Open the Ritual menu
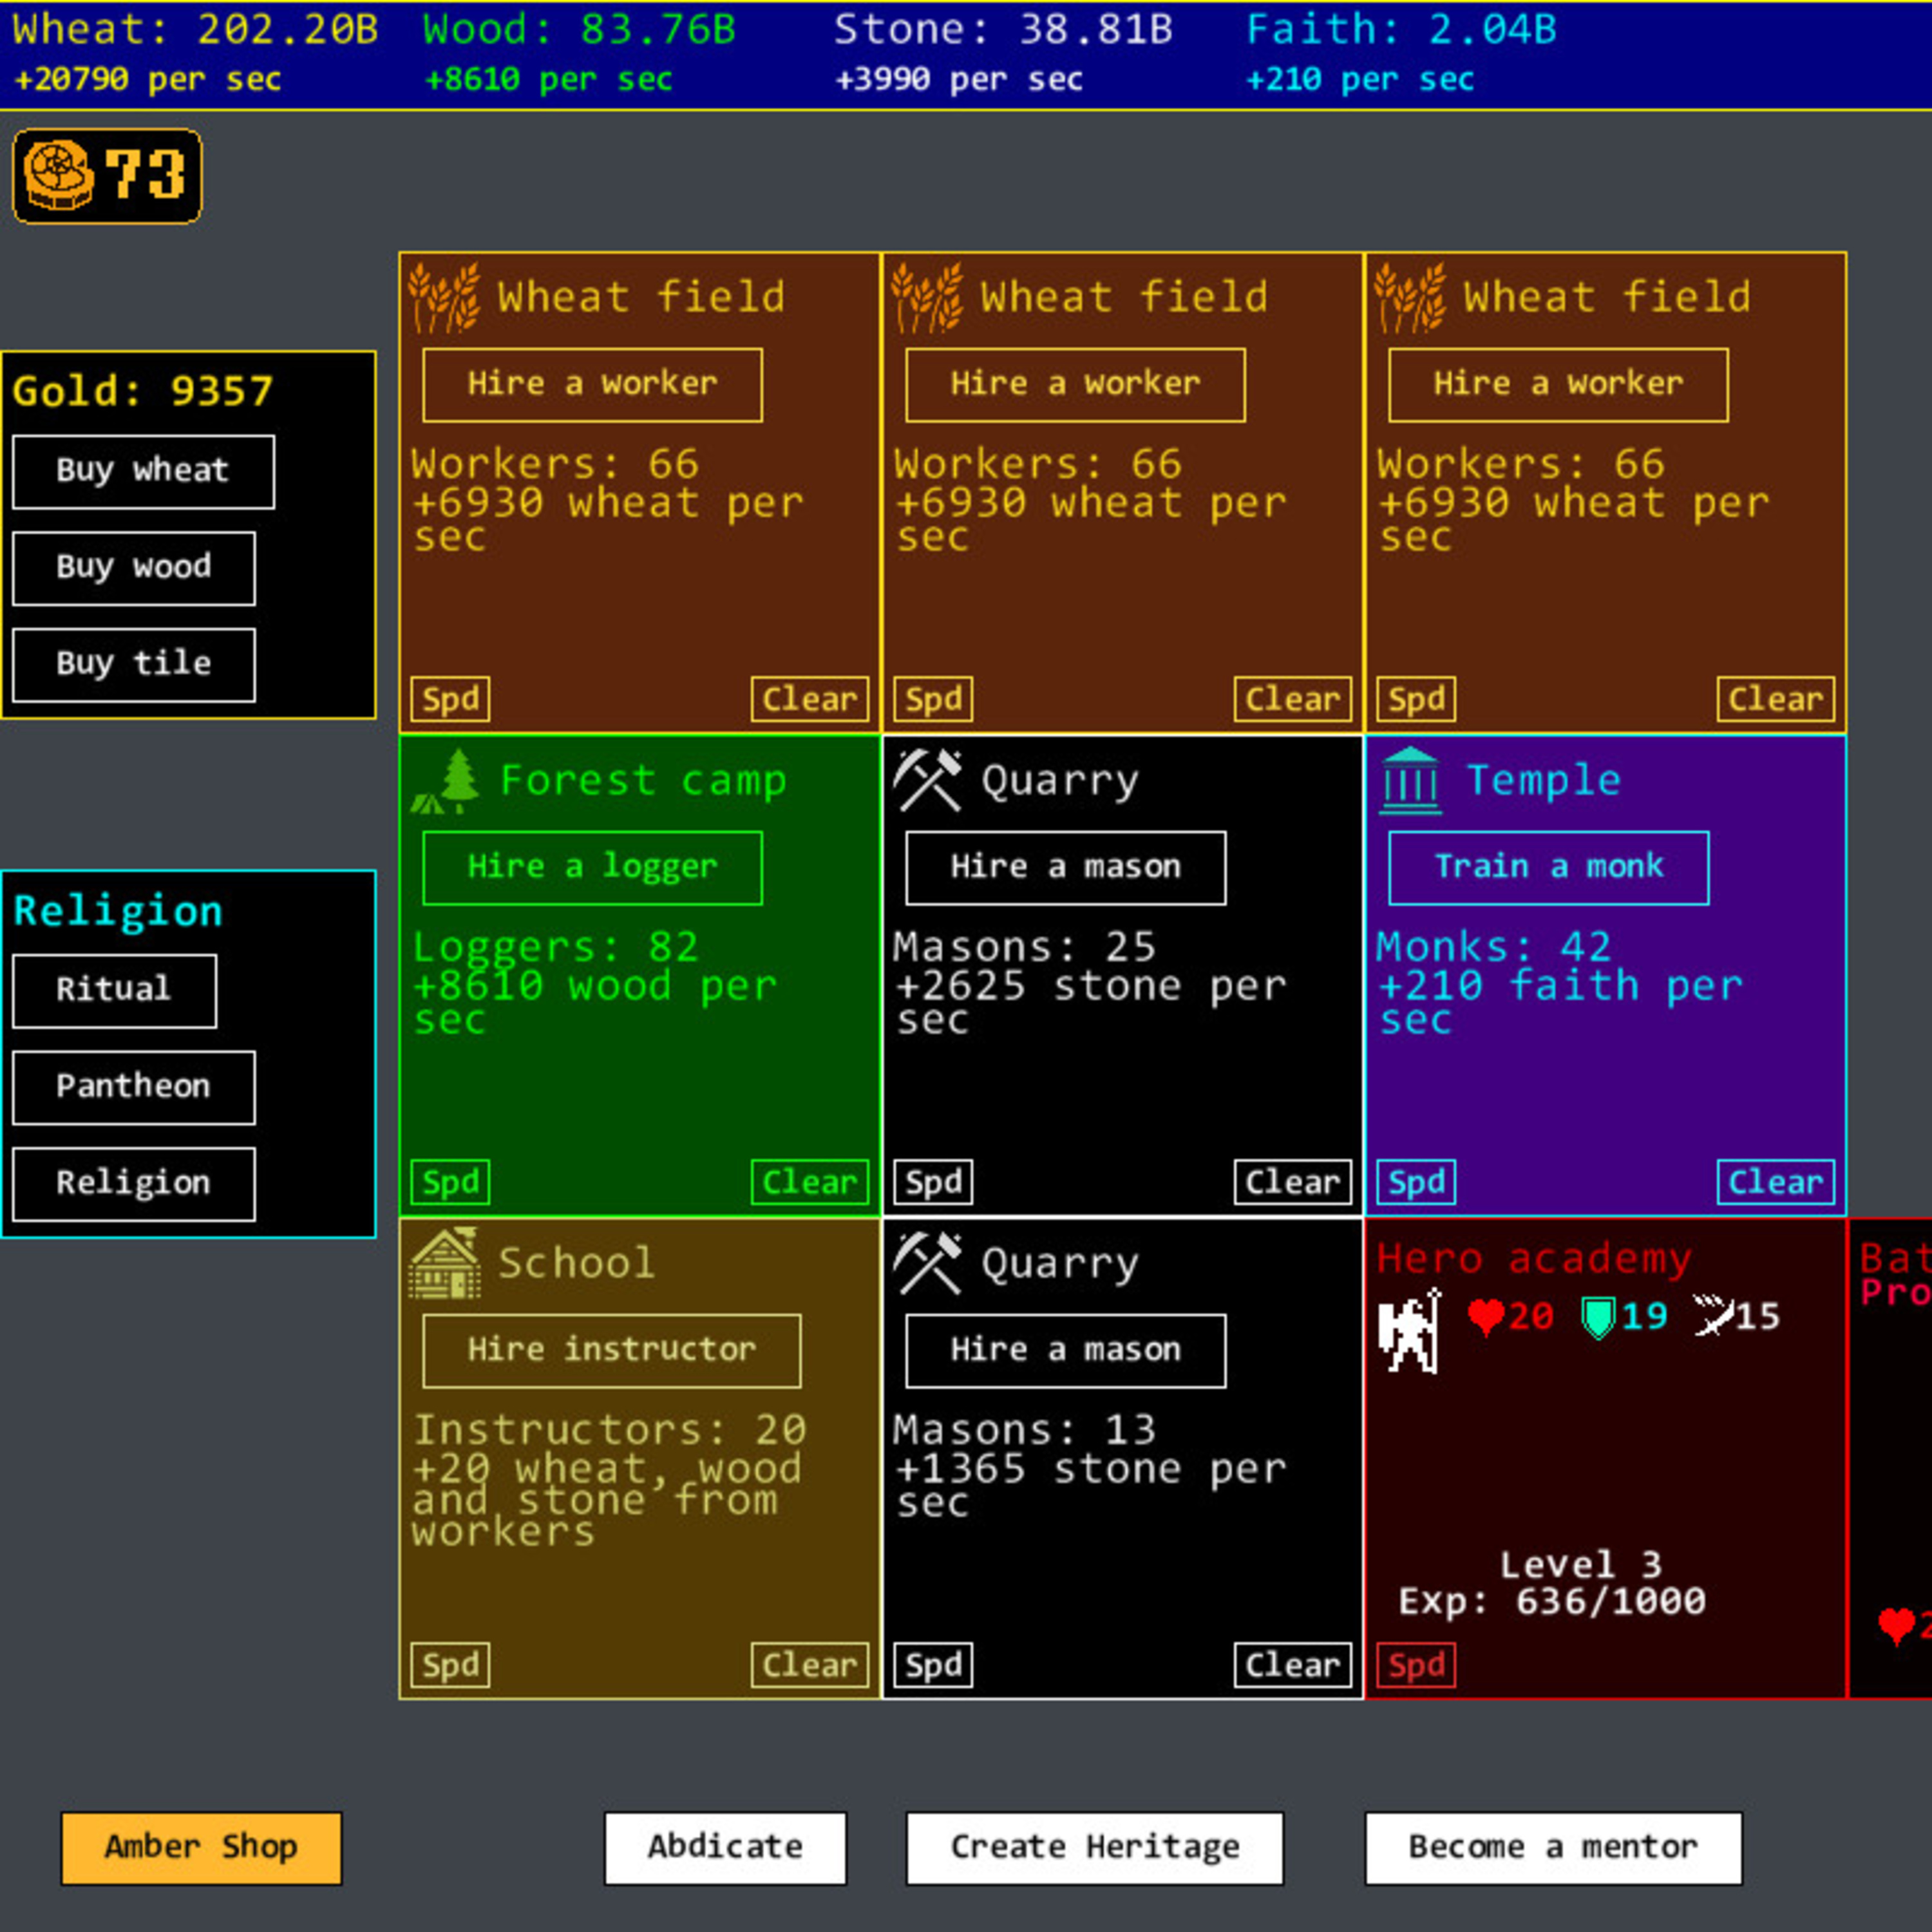The width and height of the screenshot is (1932, 1932). click(x=114, y=990)
